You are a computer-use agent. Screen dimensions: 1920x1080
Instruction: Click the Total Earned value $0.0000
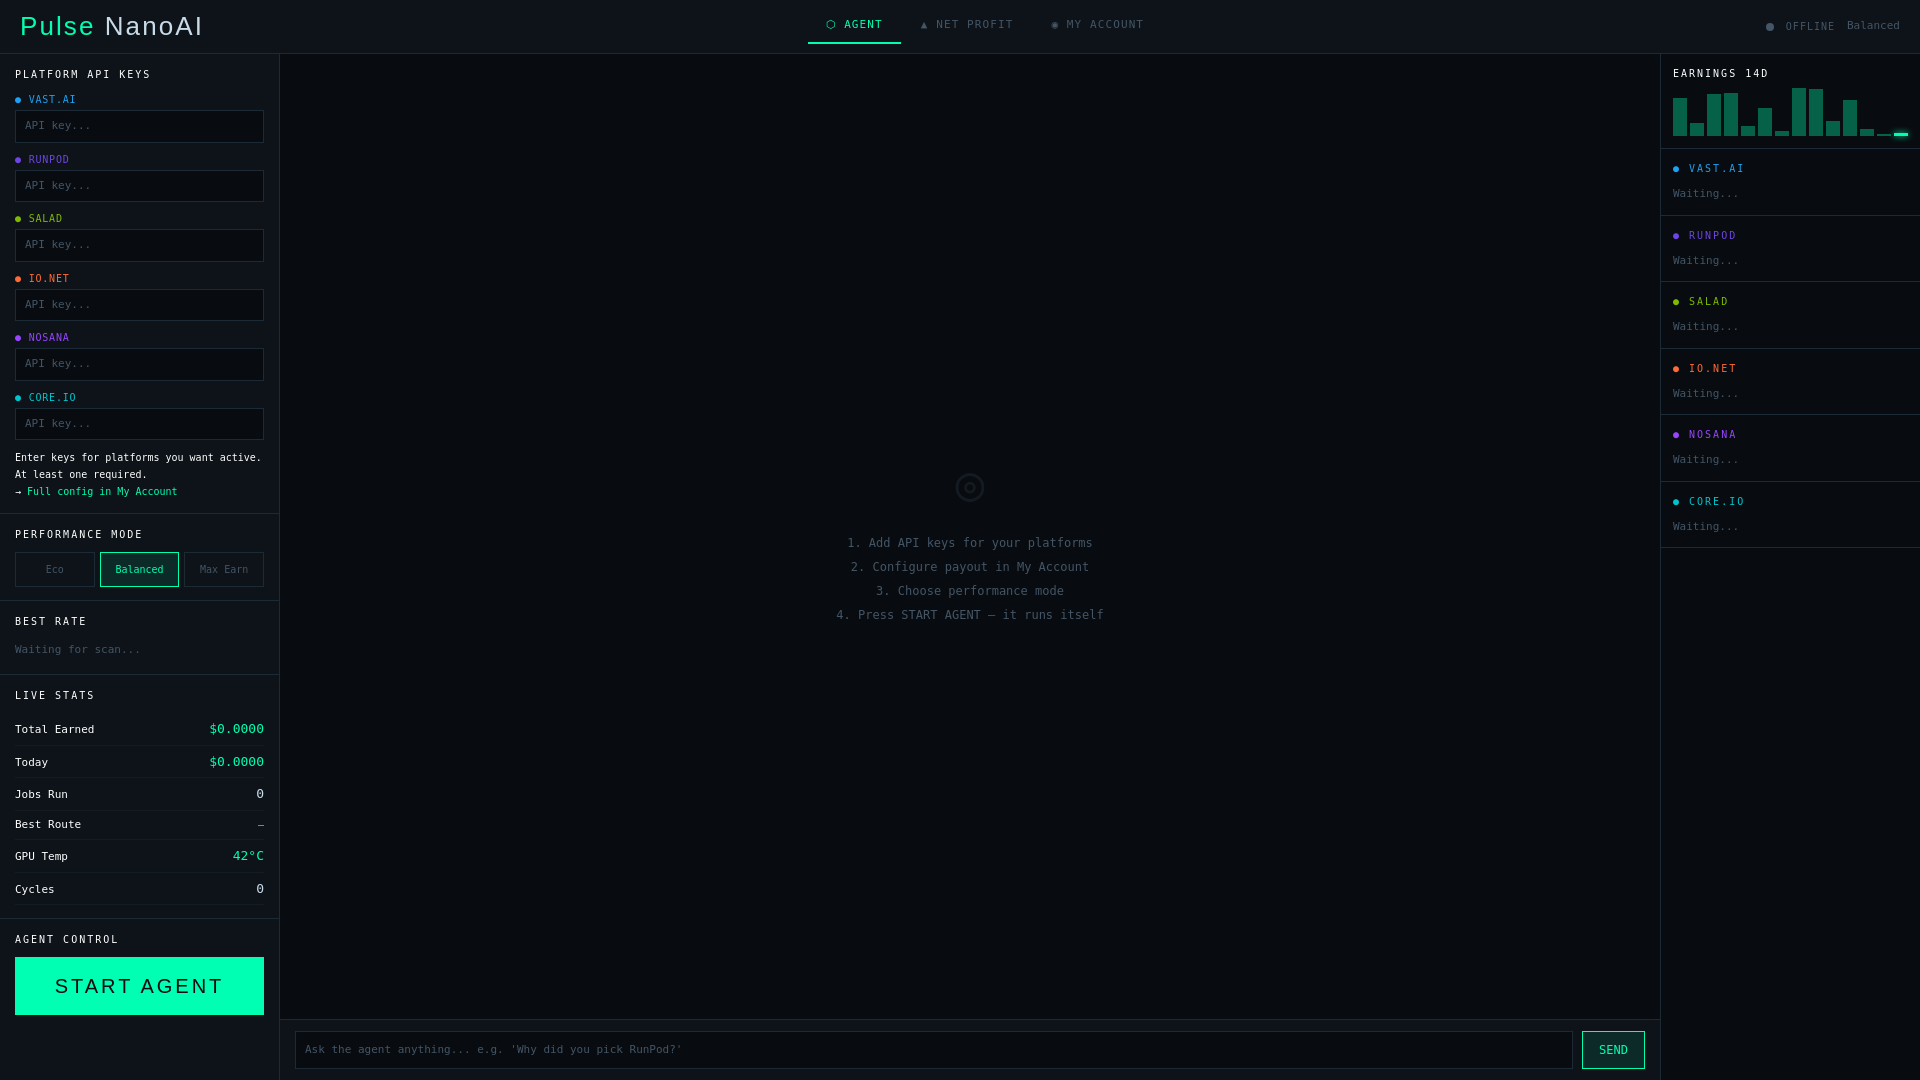tap(237, 729)
